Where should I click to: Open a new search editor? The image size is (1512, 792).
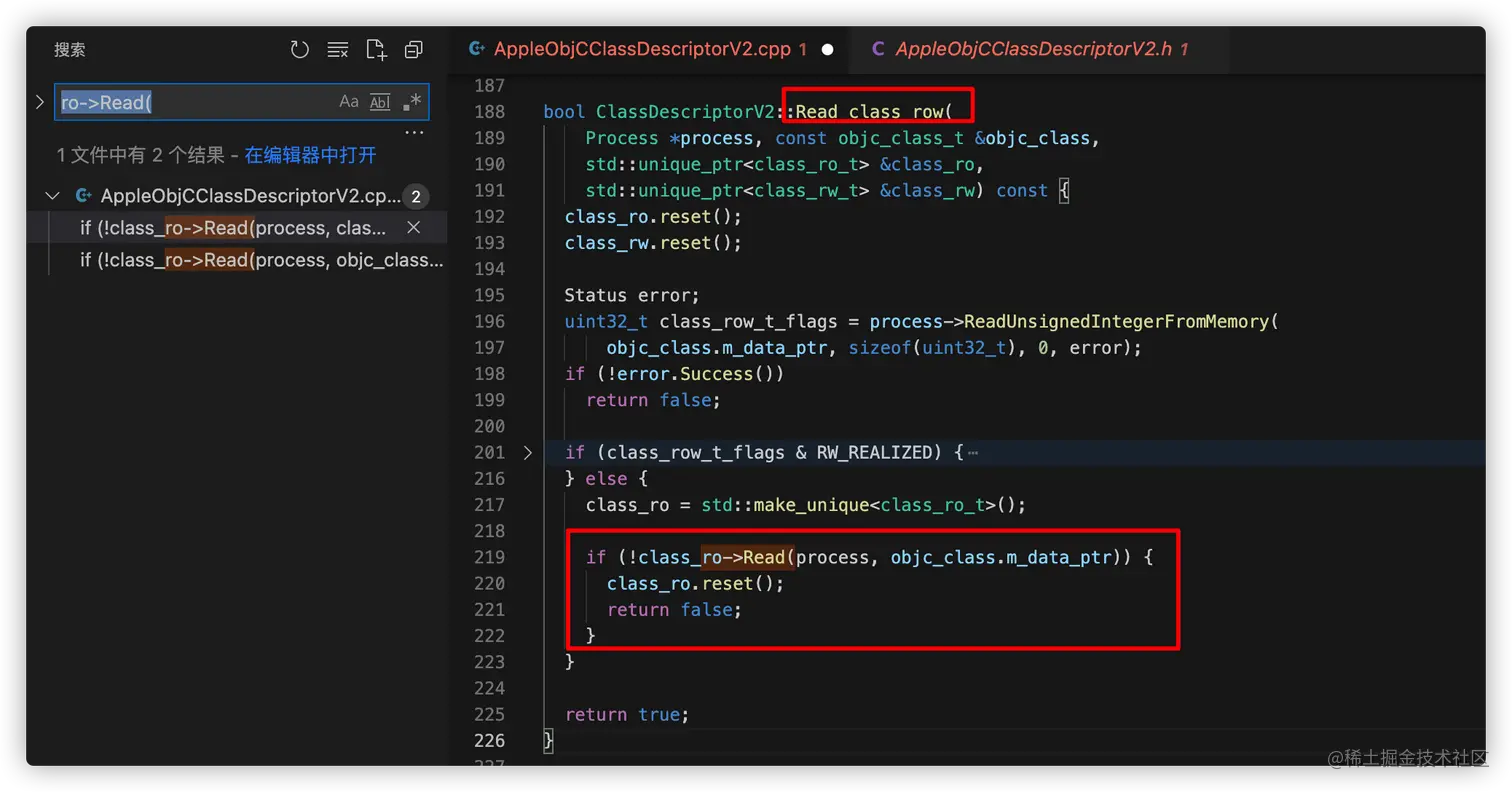[x=376, y=50]
